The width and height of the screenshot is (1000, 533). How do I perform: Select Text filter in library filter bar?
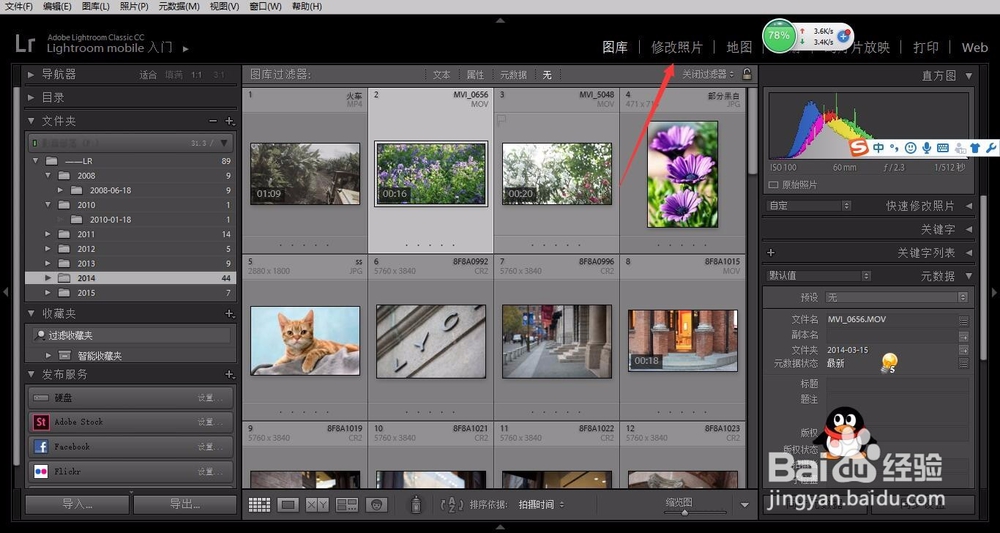coord(441,75)
